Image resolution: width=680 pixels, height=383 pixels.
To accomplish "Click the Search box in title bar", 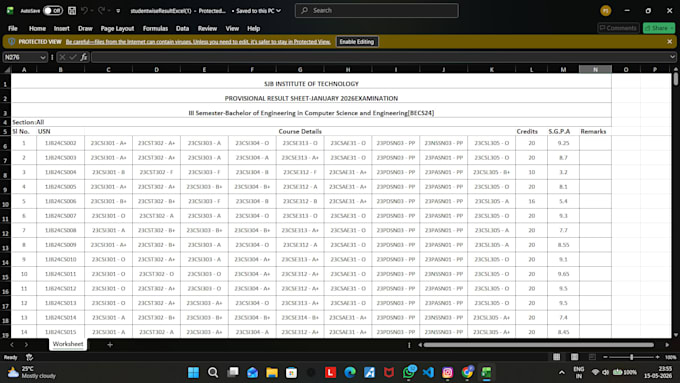I will coord(376,10).
